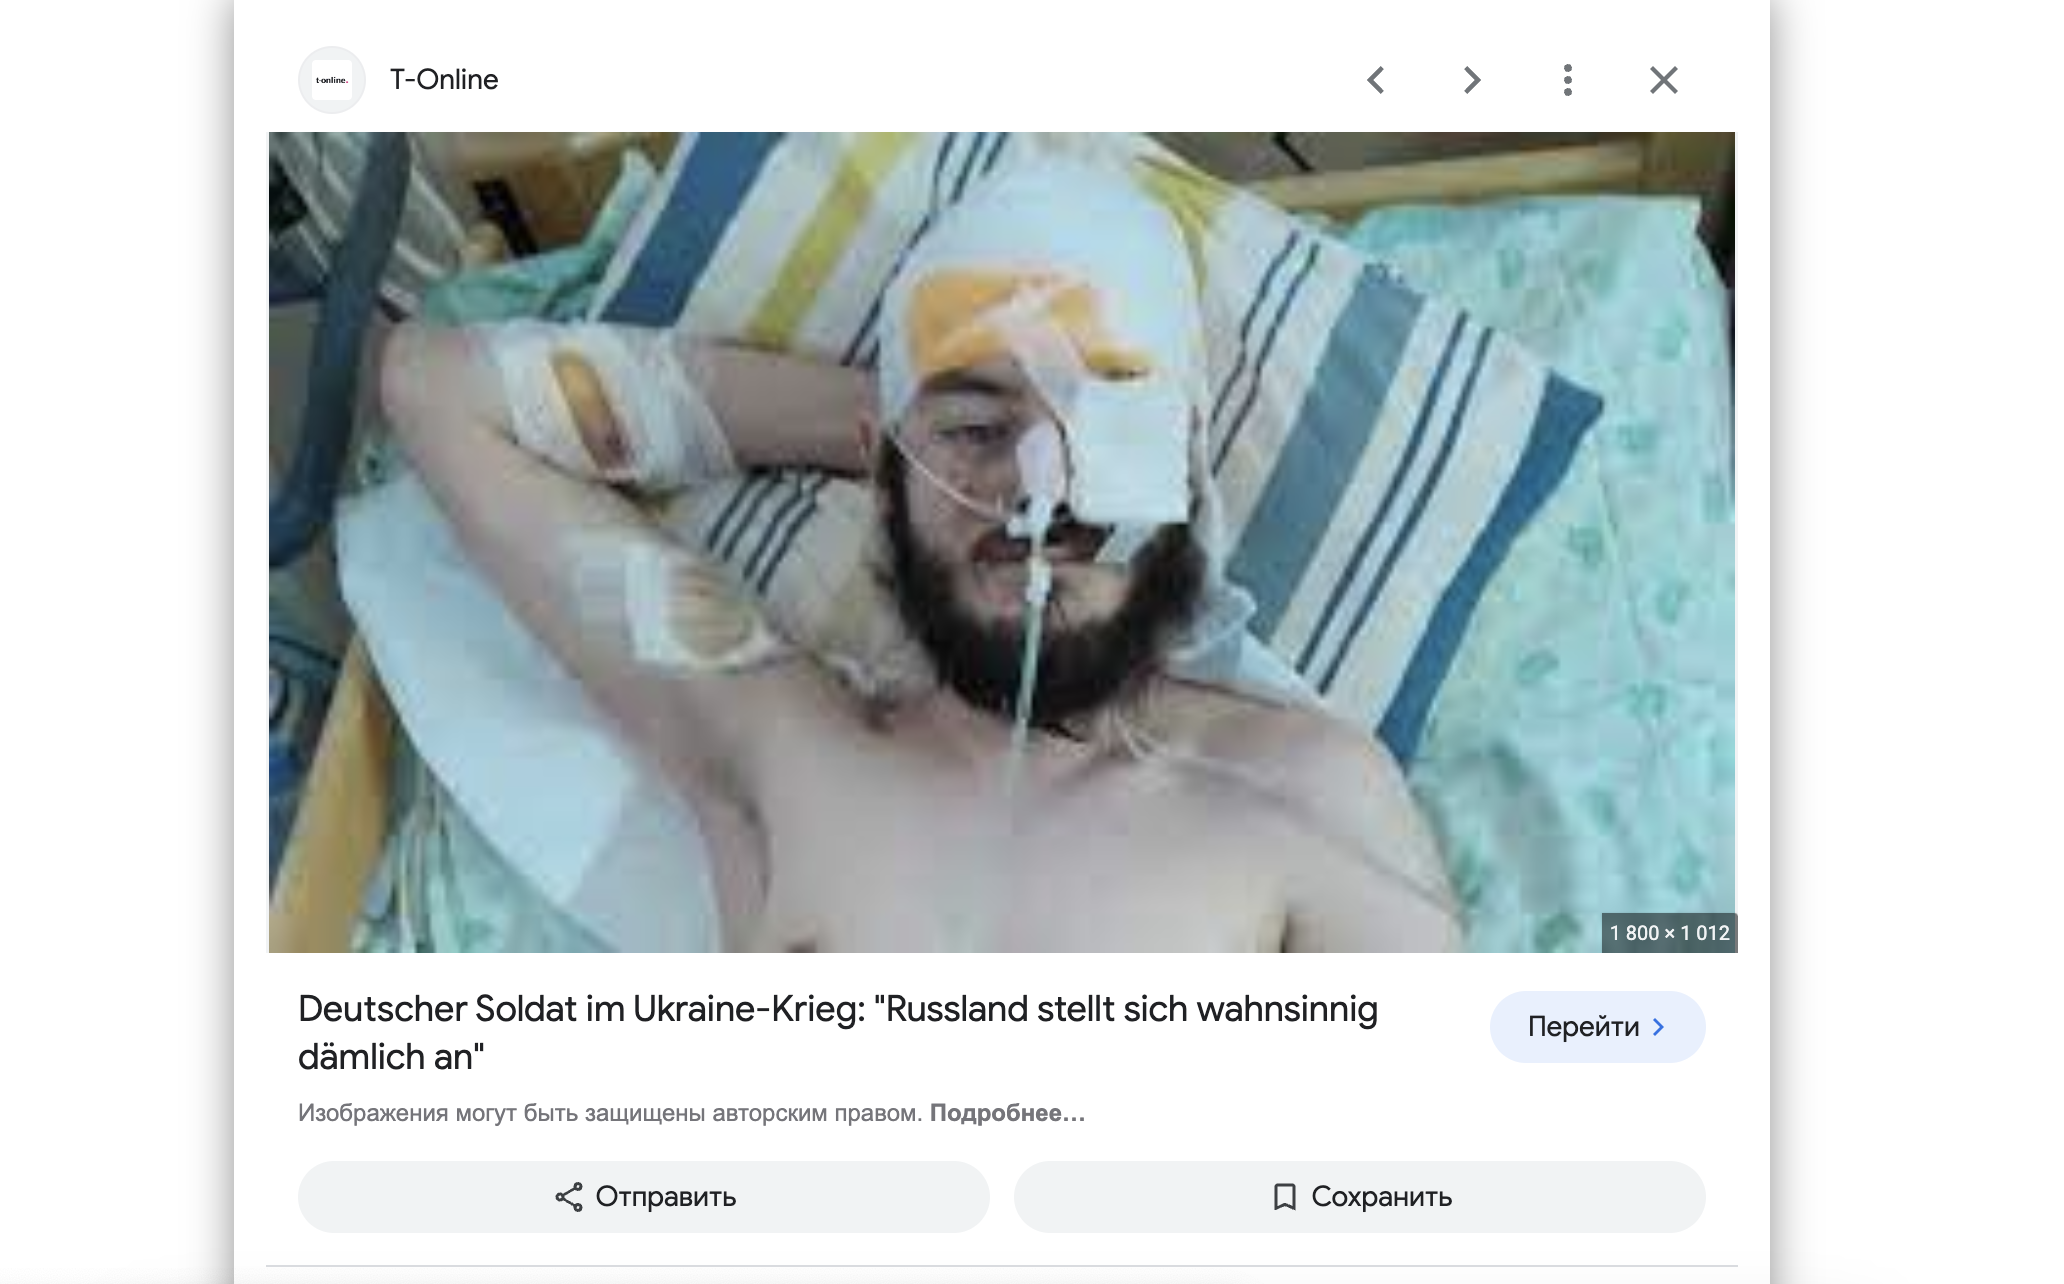
Task: Click the share icon beside Отправить
Action: pyautogui.click(x=569, y=1197)
